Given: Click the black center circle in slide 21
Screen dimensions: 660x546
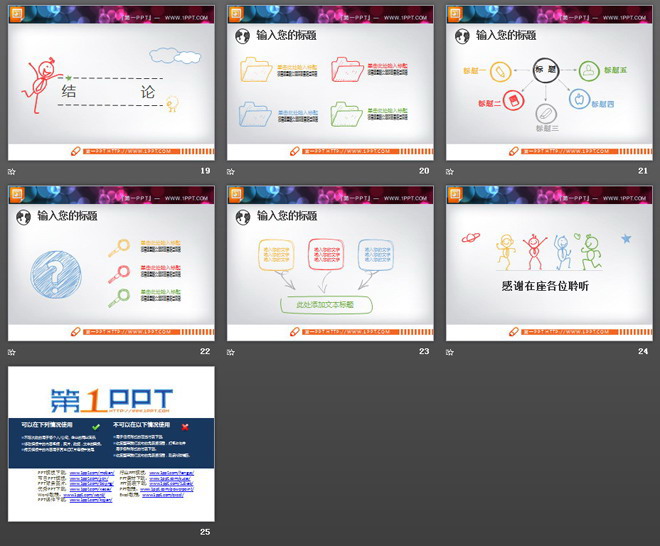Looking at the screenshot, I should (x=546, y=70).
